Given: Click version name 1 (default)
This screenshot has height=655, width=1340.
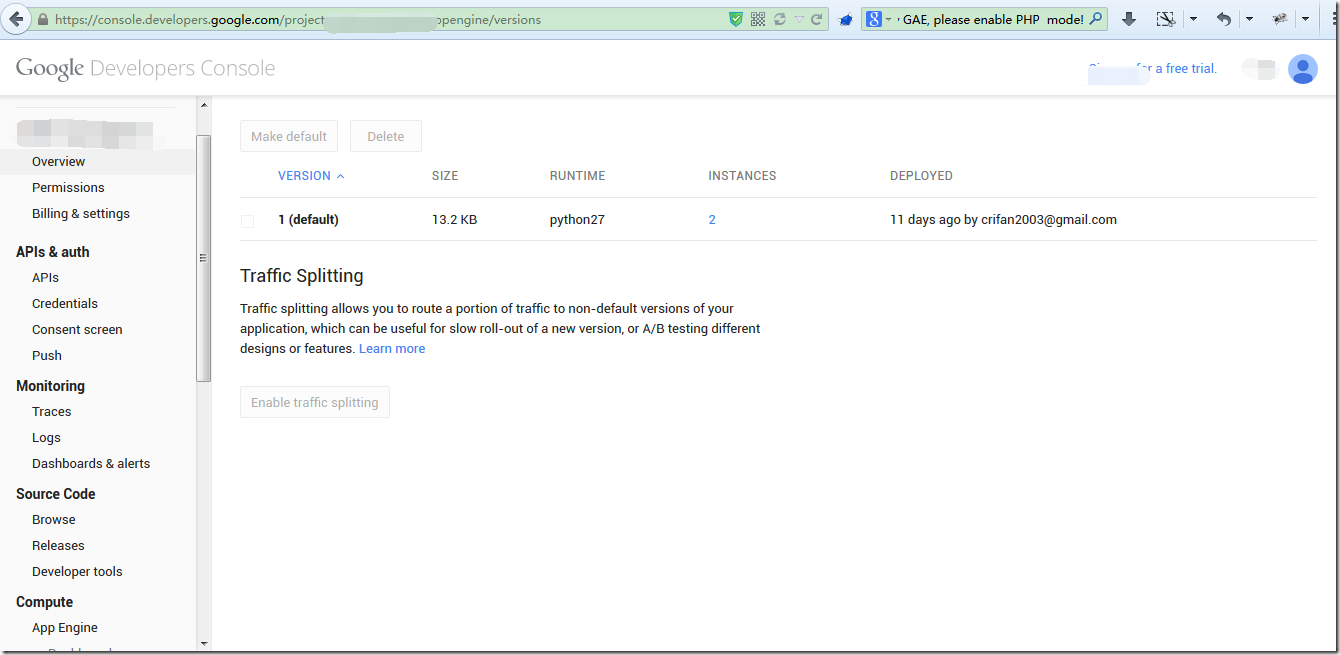Looking at the screenshot, I should tap(308, 220).
